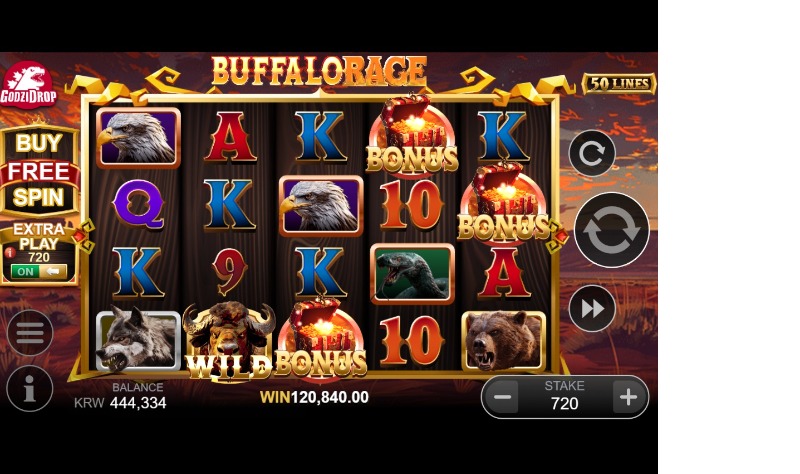Increase stake with the plus button
Screen dimensions: 800x474
click(628, 397)
